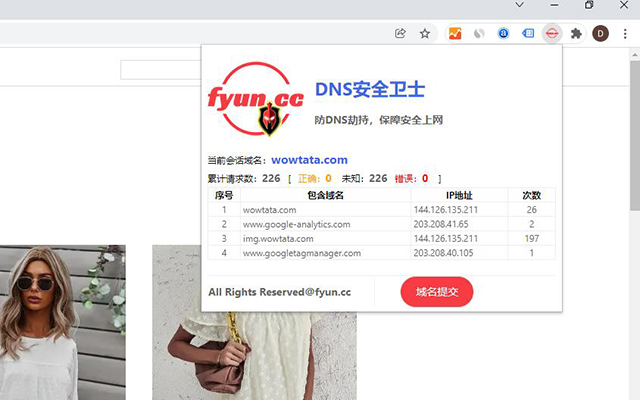Open the Extensions puzzle piece menu
Viewport: 640px width, 400px height.
pyautogui.click(x=576, y=33)
